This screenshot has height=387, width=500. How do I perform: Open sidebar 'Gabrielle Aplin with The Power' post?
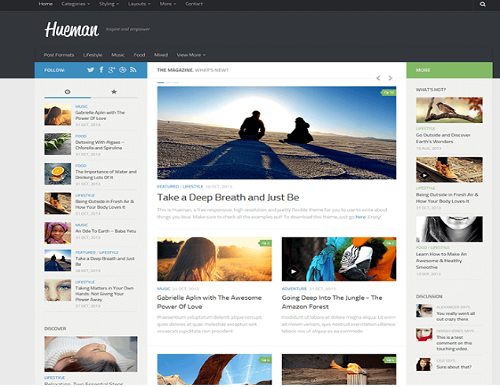pos(100,115)
